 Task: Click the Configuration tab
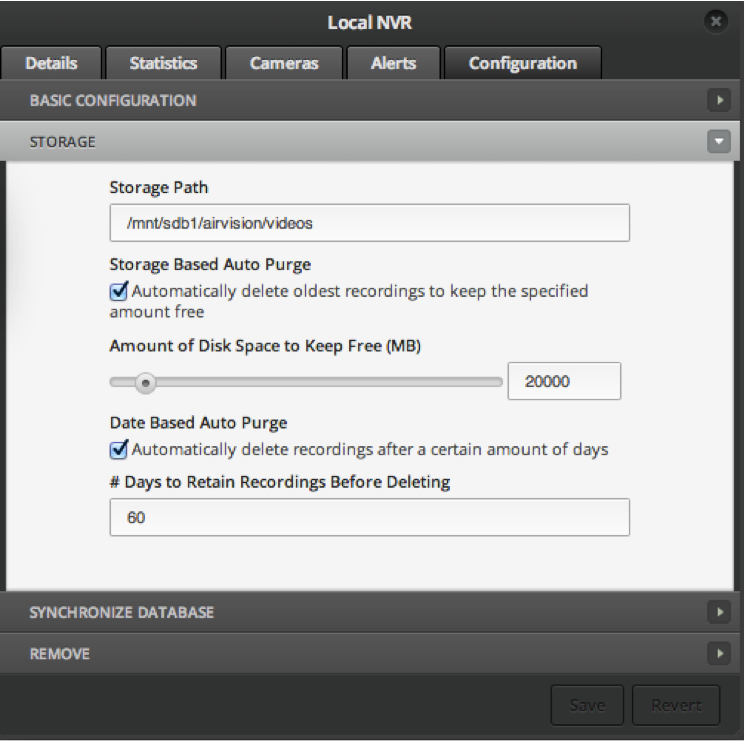pos(522,63)
